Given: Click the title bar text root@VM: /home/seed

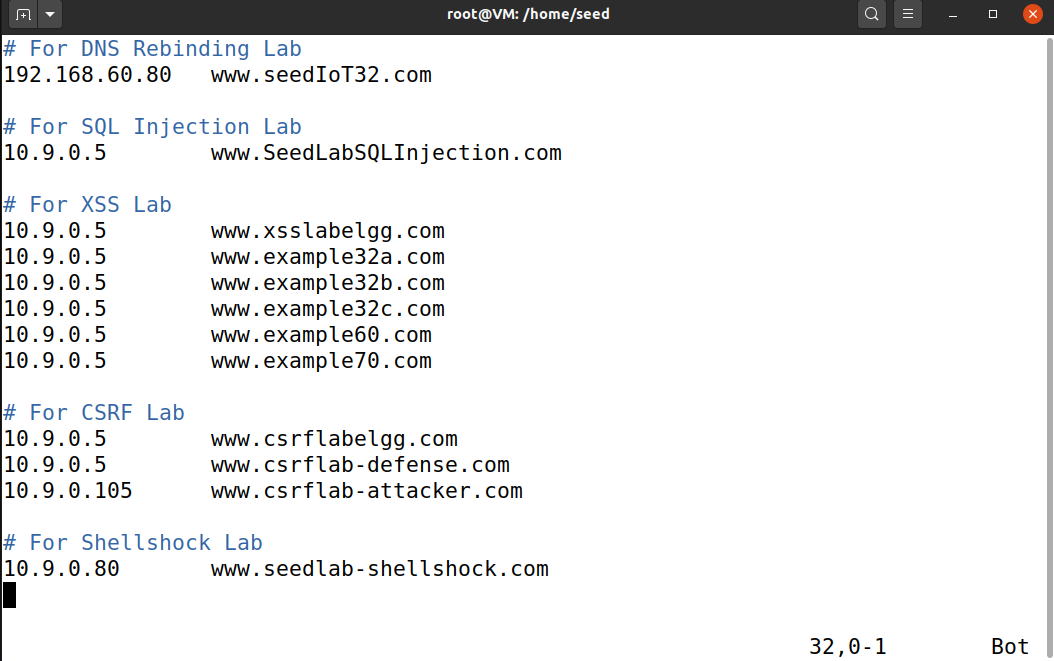Looking at the screenshot, I should 528,14.
